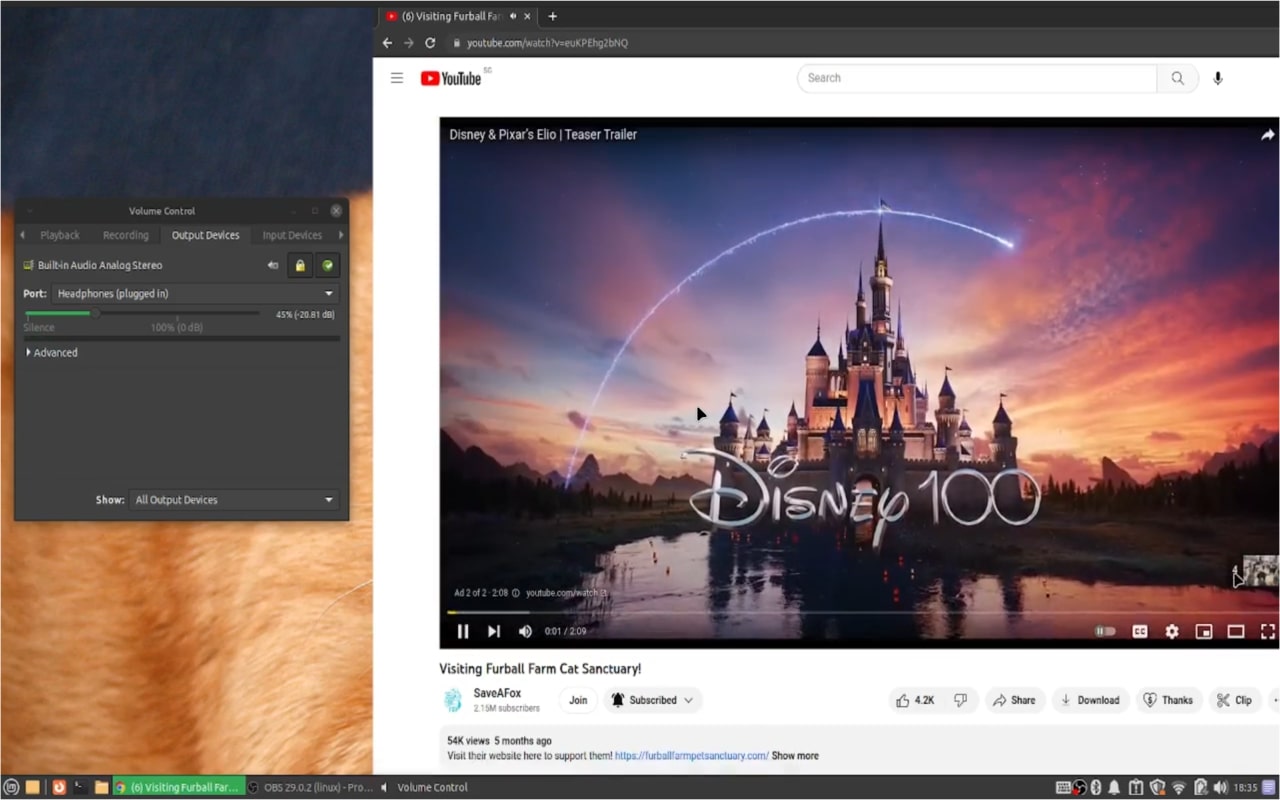Like the video (4.2K)
Screen dimensions: 1280x800
915,700
